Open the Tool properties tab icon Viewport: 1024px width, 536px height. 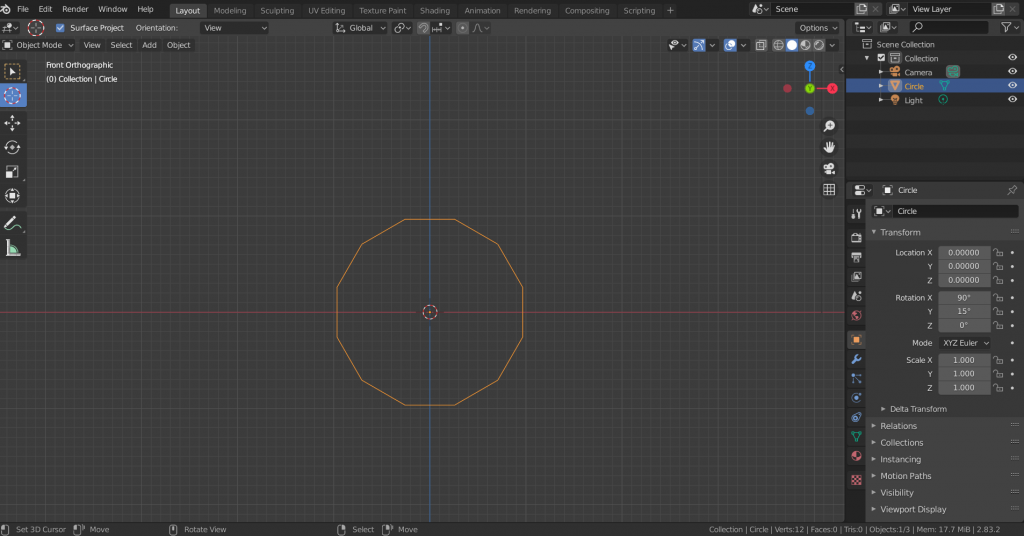coord(856,213)
